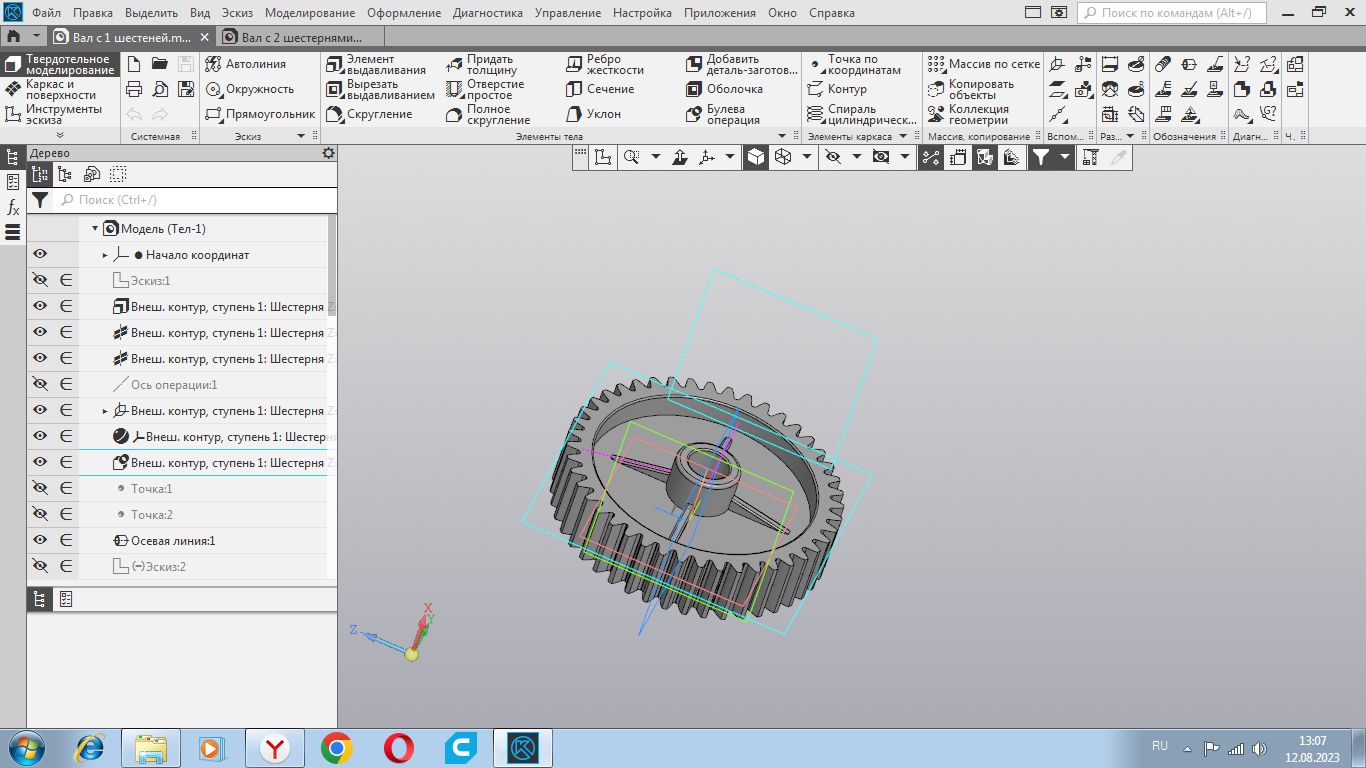Toggle visibility of Точка:1 in the tree

pyautogui.click(x=40, y=489)
